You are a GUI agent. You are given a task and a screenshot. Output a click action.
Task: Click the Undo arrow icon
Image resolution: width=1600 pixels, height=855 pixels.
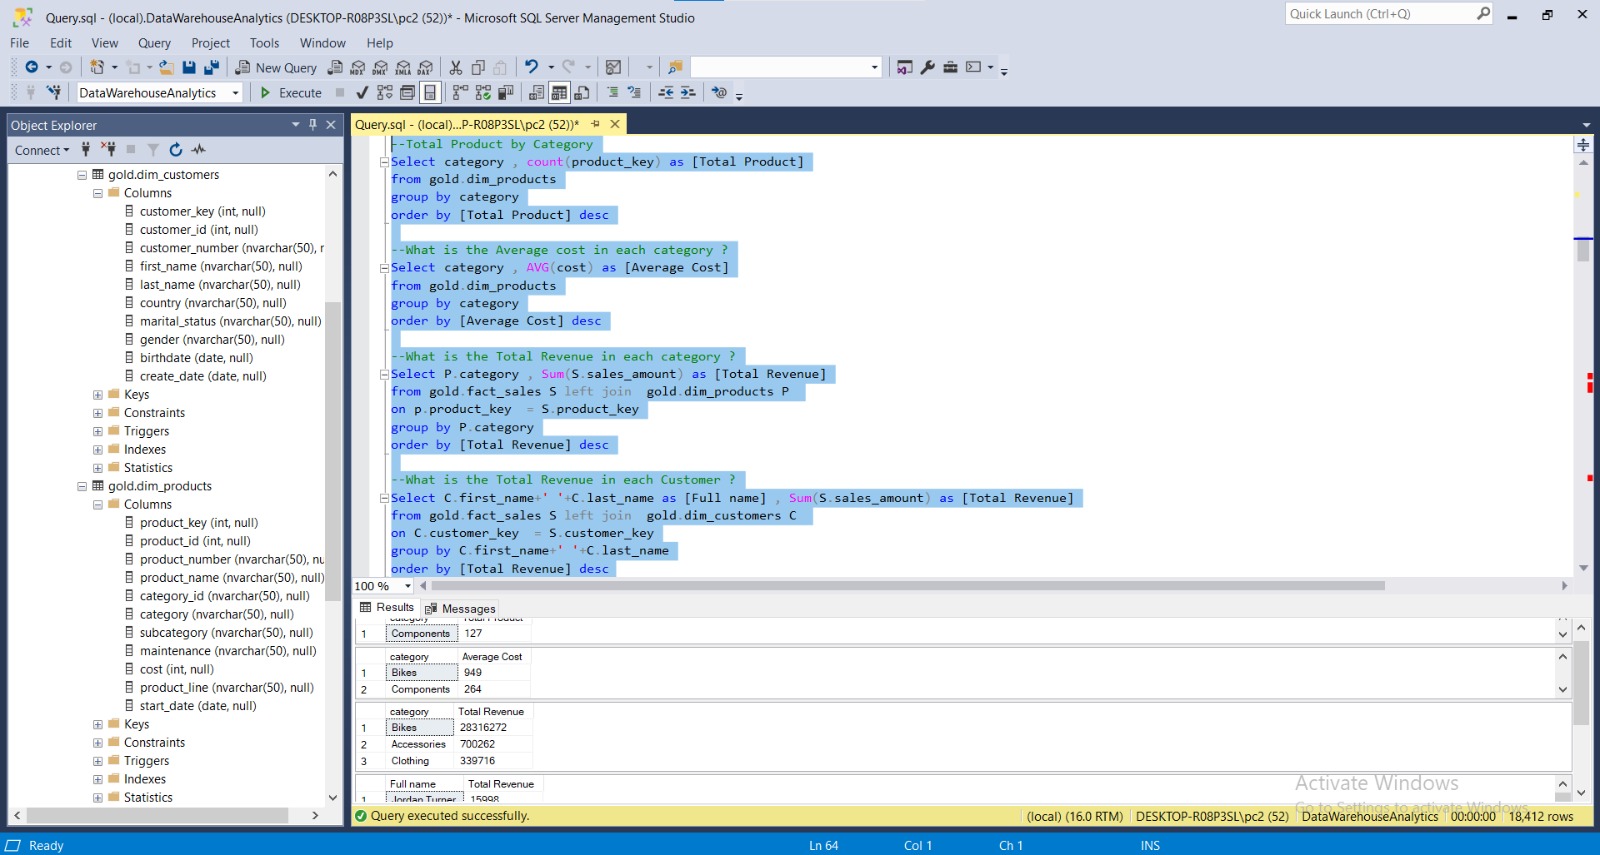pos(531,67)
